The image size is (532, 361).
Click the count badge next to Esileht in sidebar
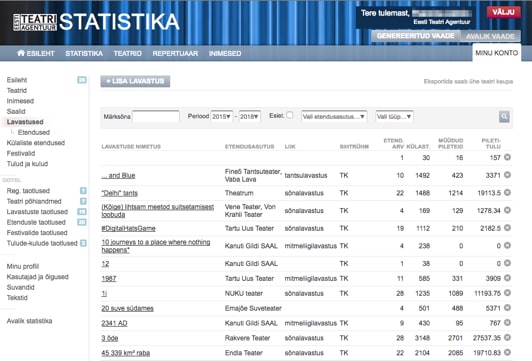pos(82,80)
